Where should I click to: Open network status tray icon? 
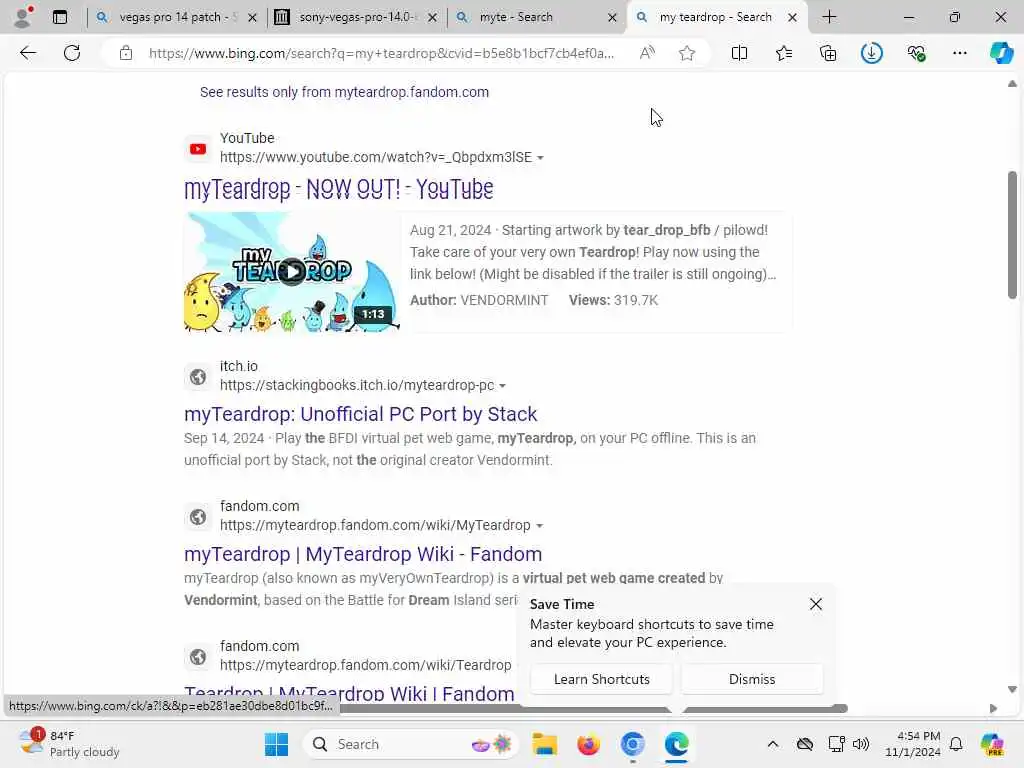(836, 744)
